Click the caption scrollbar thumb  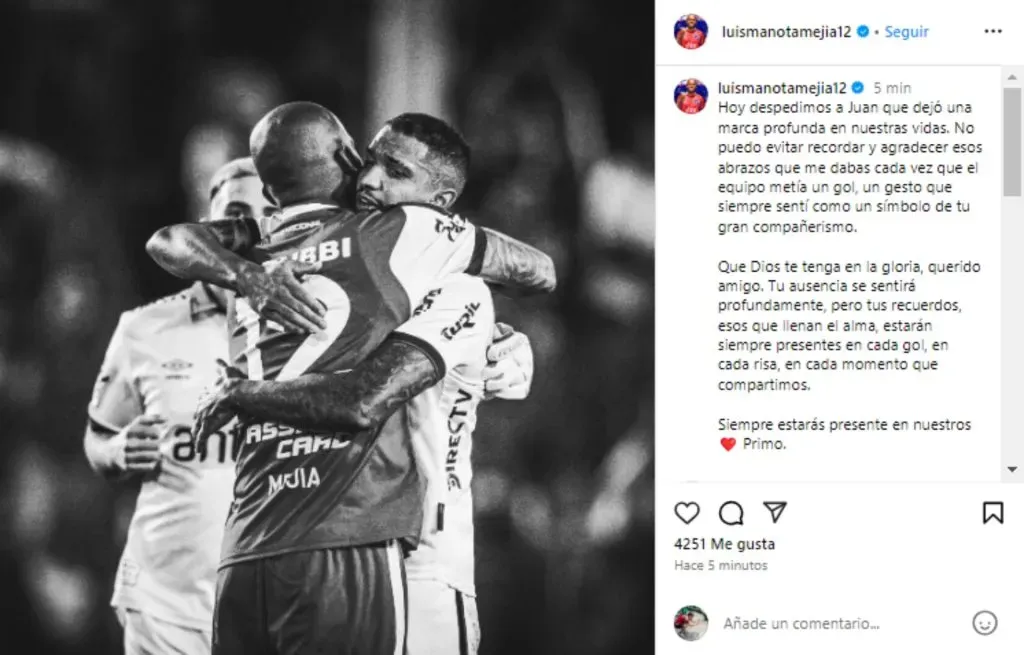pos(1012,142)
